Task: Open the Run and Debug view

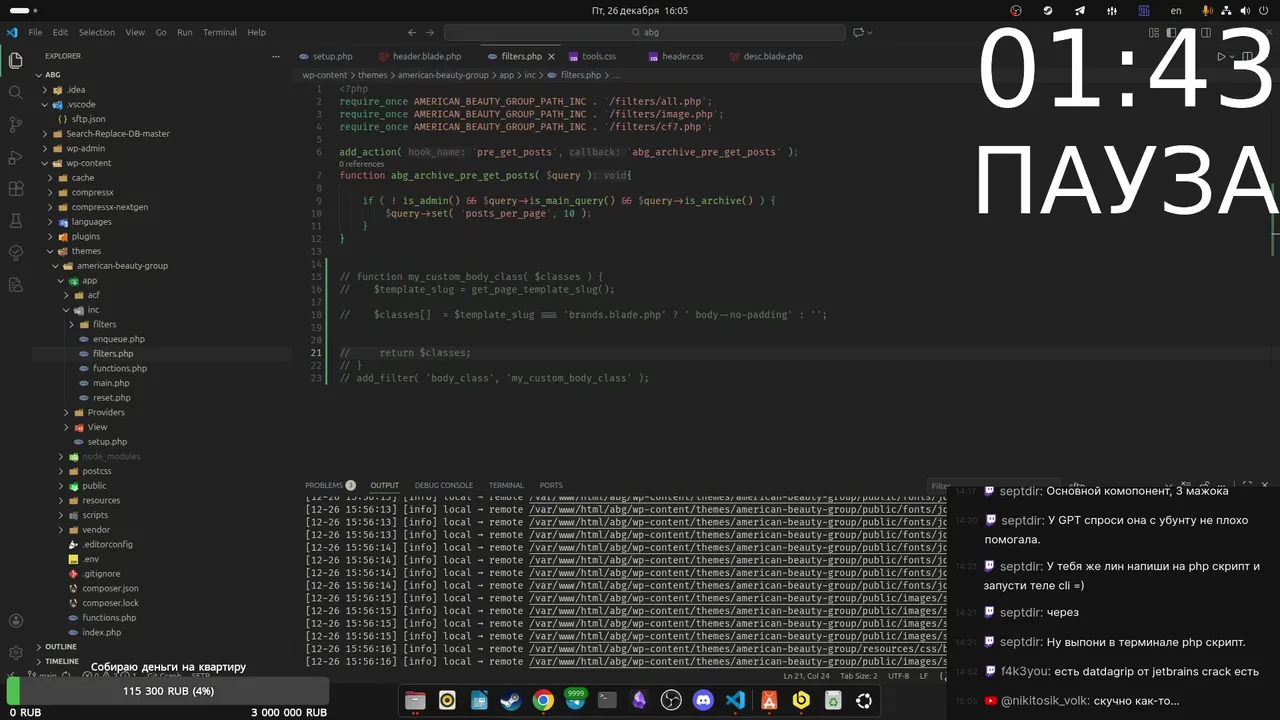Action: [15, 157]
